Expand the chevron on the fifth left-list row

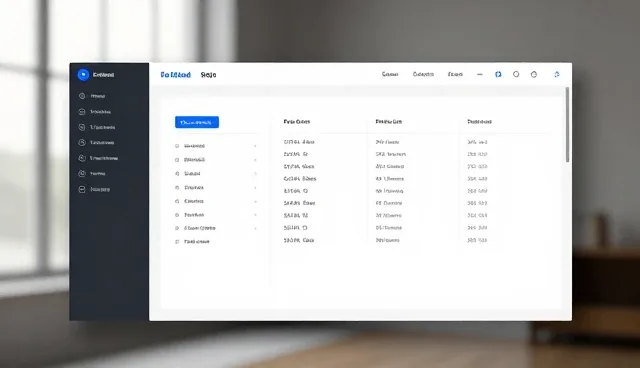(256, 201)
